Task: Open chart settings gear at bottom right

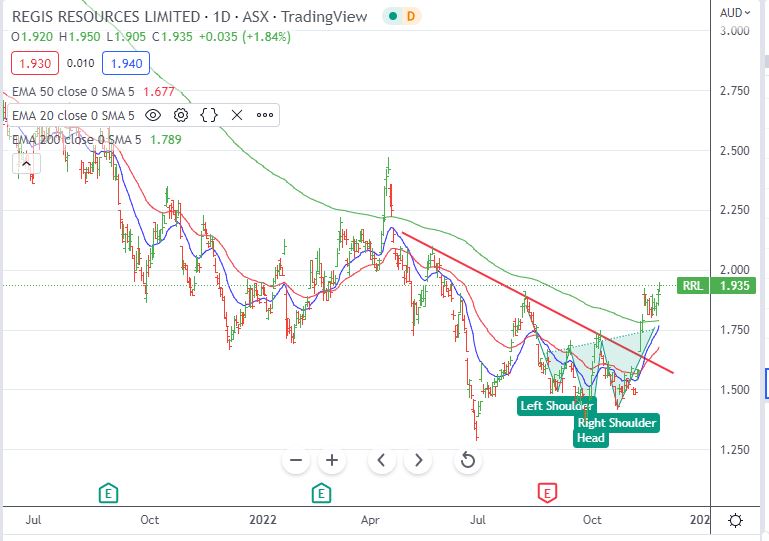Action: pos(735,520)
